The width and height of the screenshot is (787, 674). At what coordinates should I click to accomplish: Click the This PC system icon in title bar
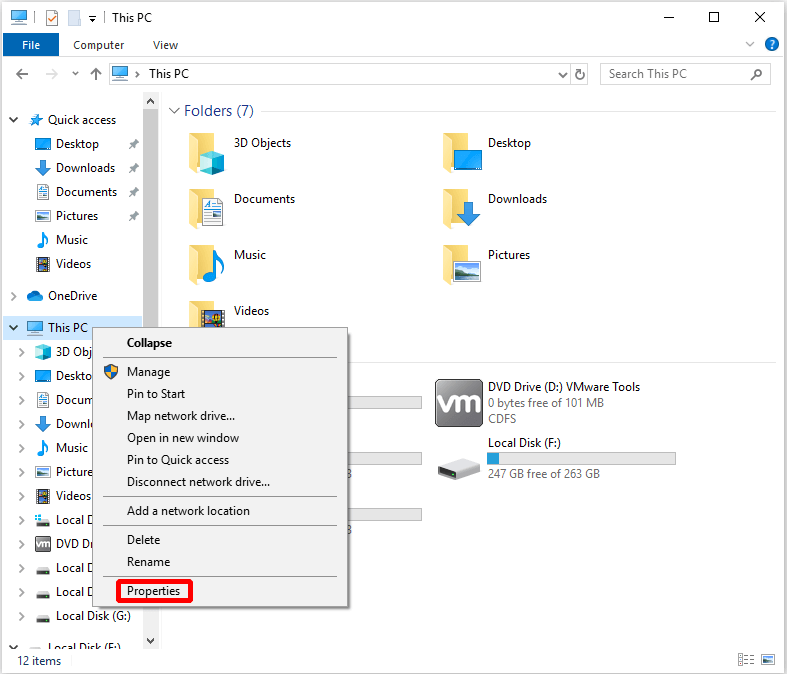[19, 18]
